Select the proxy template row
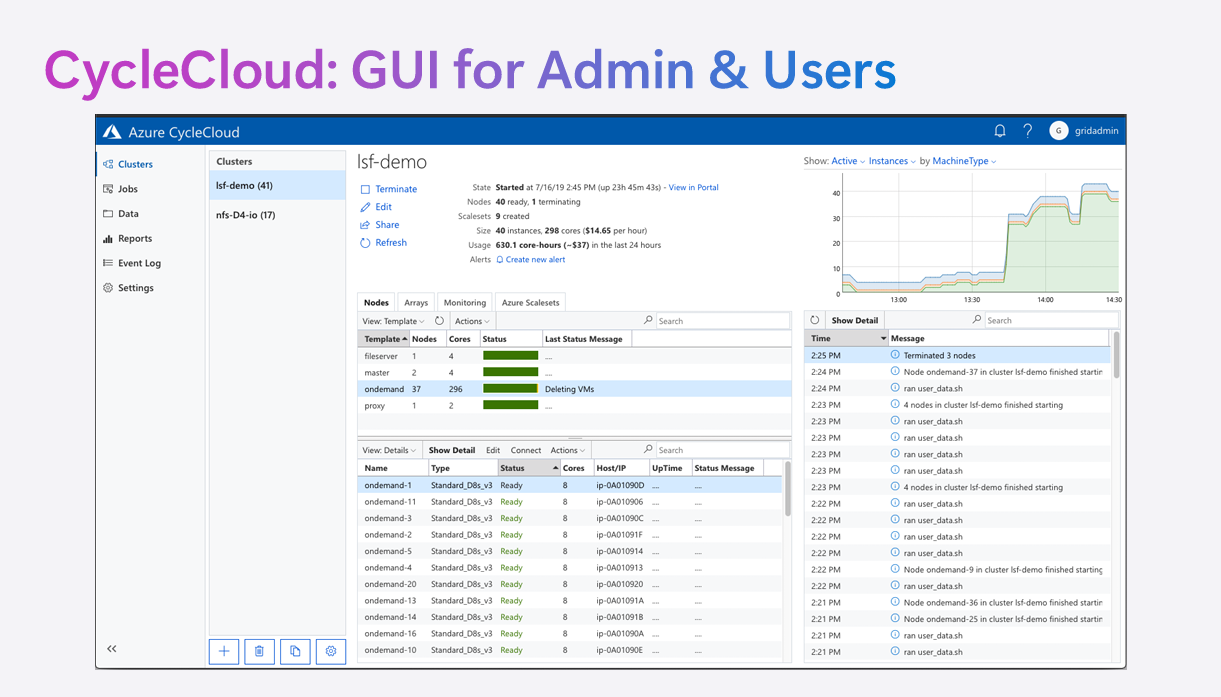 pos(574,405)
